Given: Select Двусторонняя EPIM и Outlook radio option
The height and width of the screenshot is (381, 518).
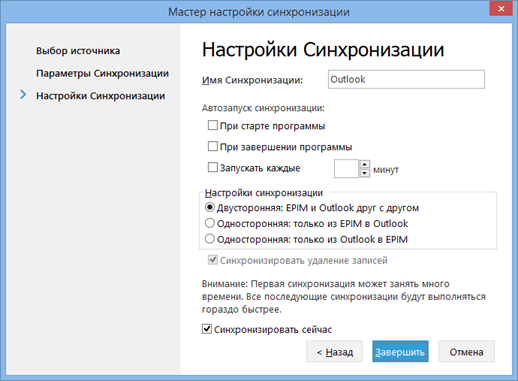Looking at the screenshot, I should [x=210, y=207].
